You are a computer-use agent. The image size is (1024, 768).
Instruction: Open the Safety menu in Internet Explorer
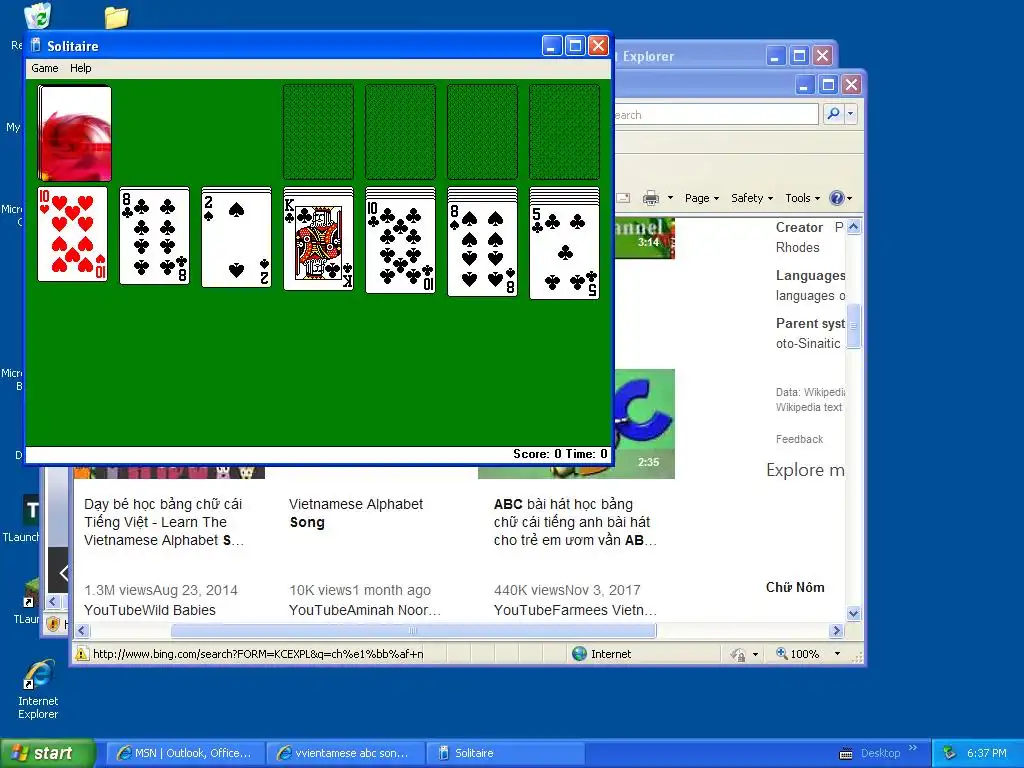[x=752, y=198]
